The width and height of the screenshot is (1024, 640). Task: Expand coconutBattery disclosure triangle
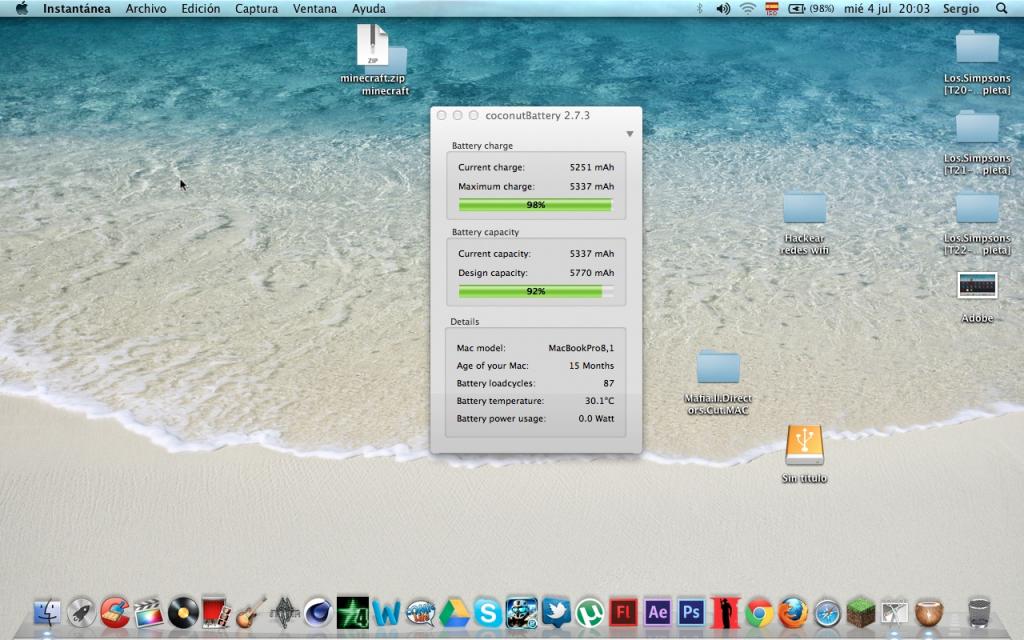point(630,134)
